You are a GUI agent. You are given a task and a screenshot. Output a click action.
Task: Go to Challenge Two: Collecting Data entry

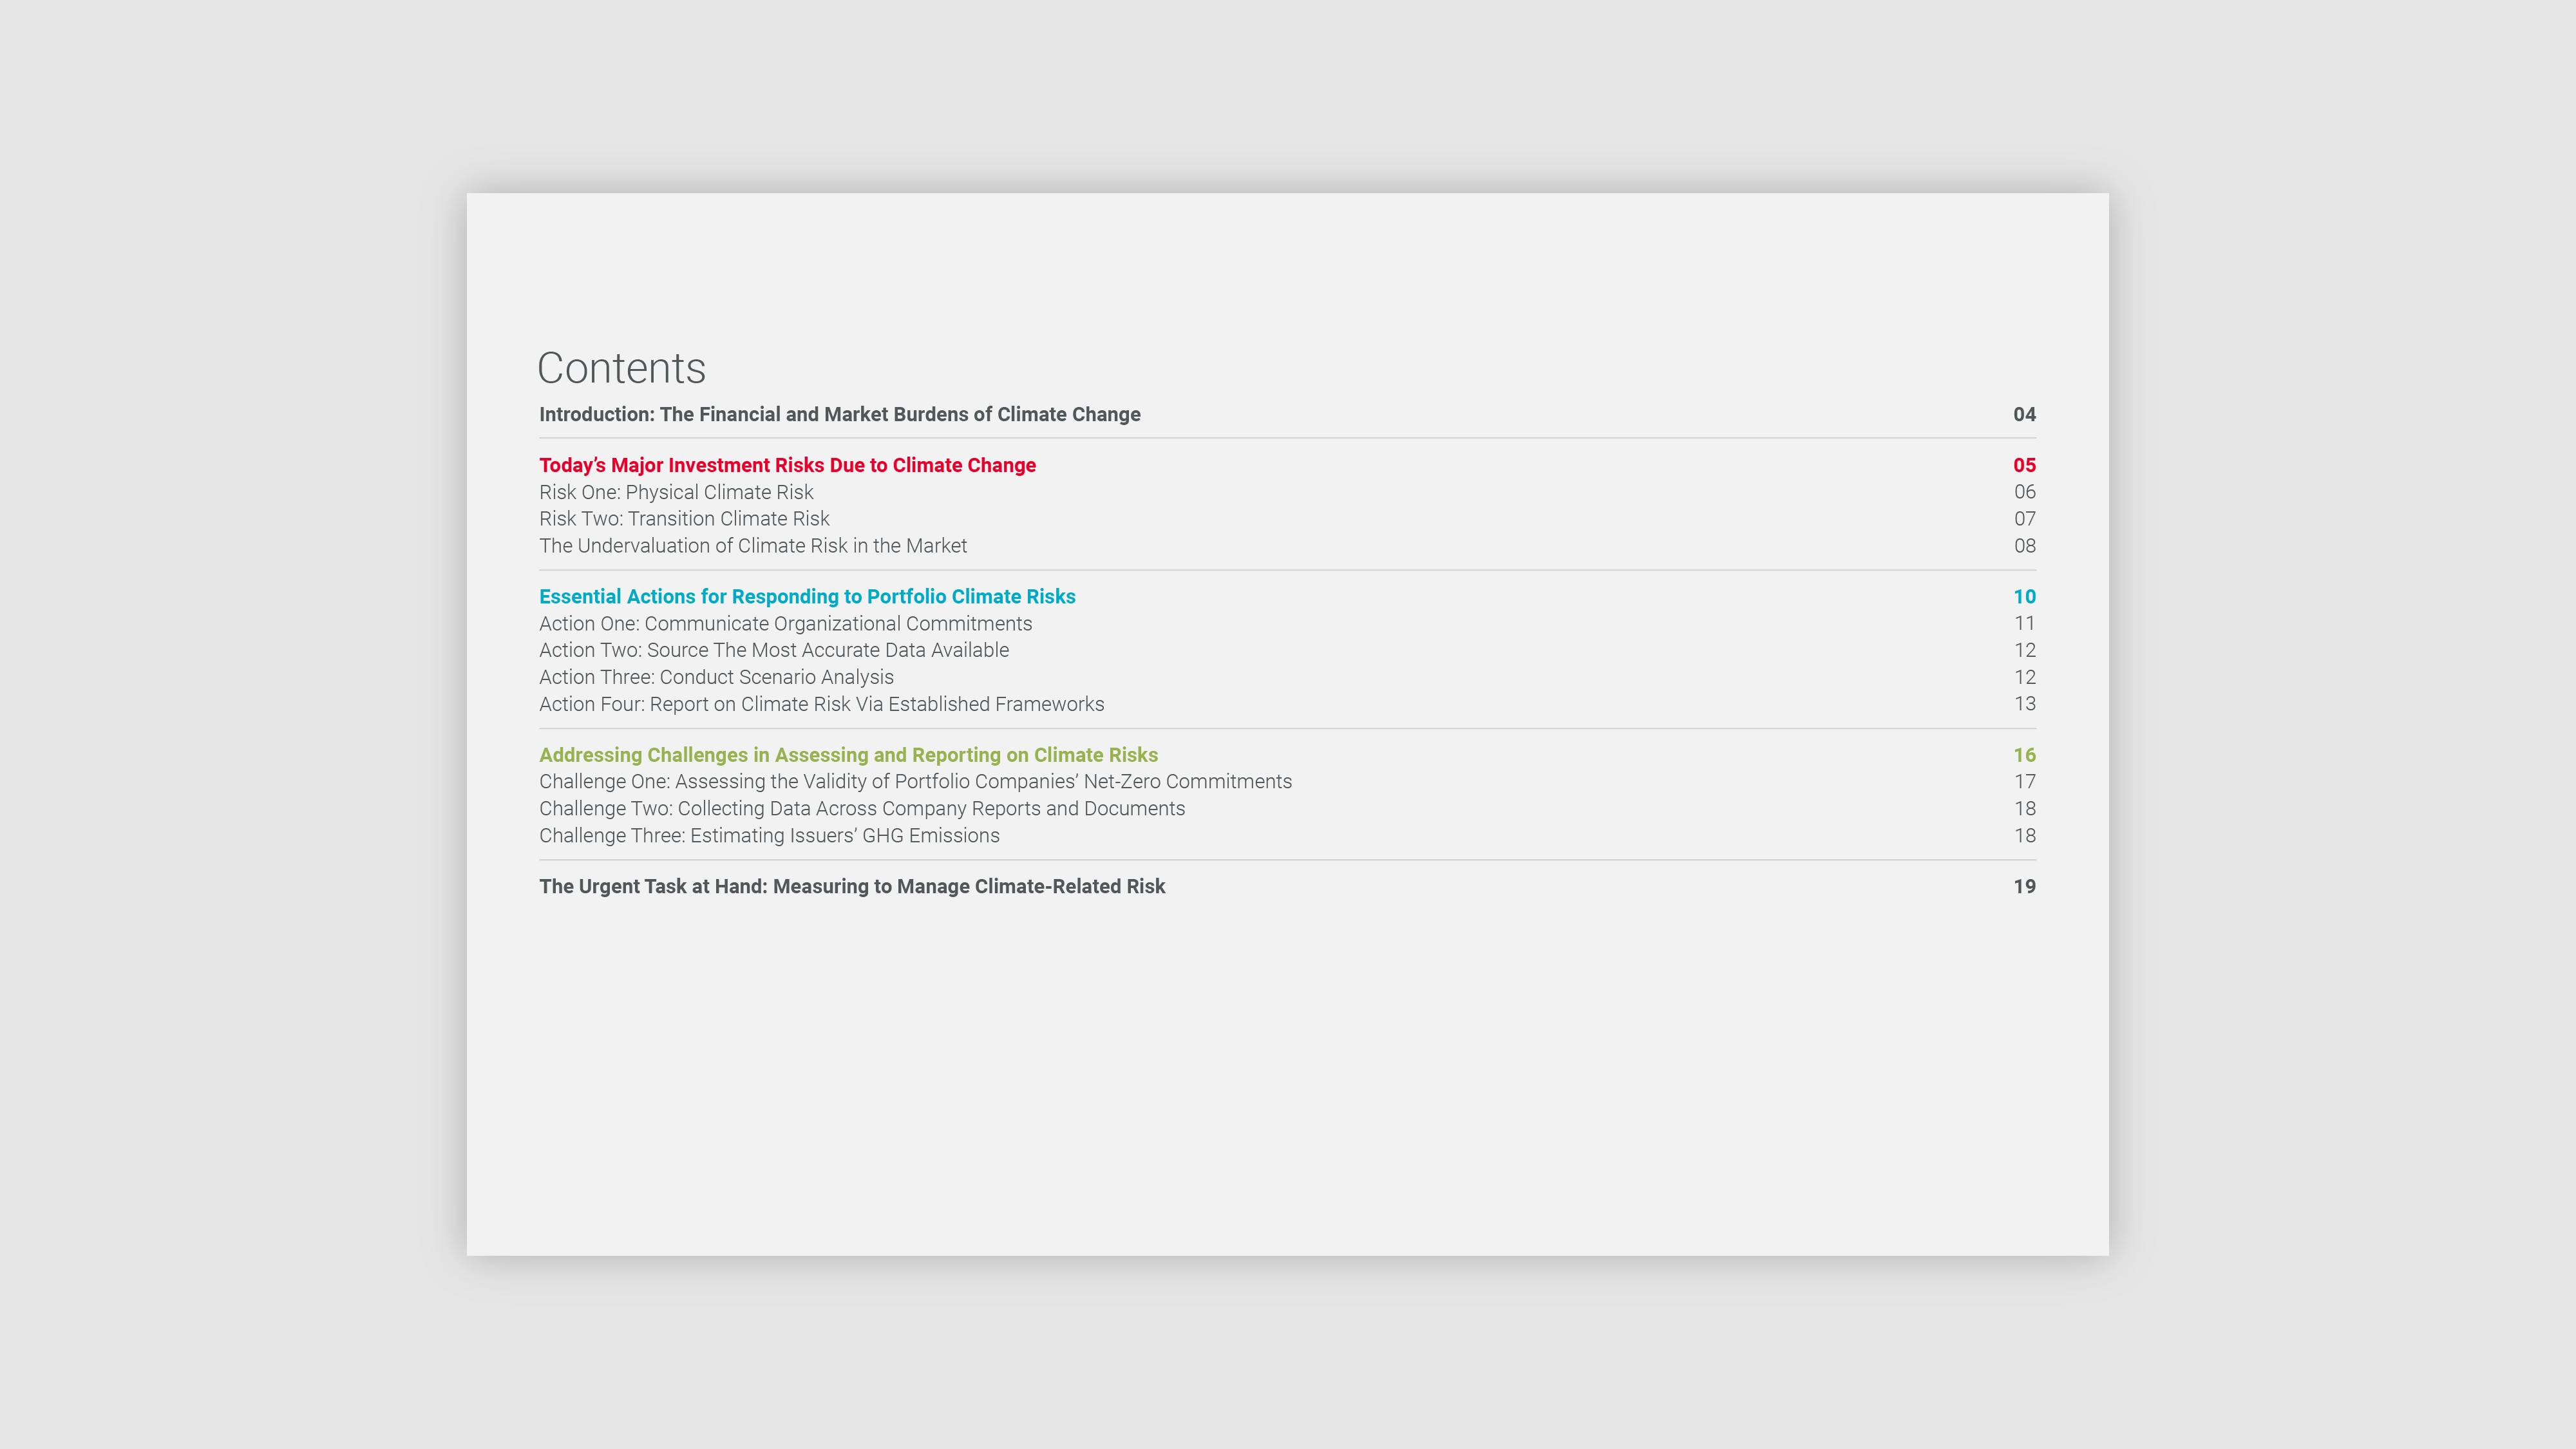click(862, 809)
